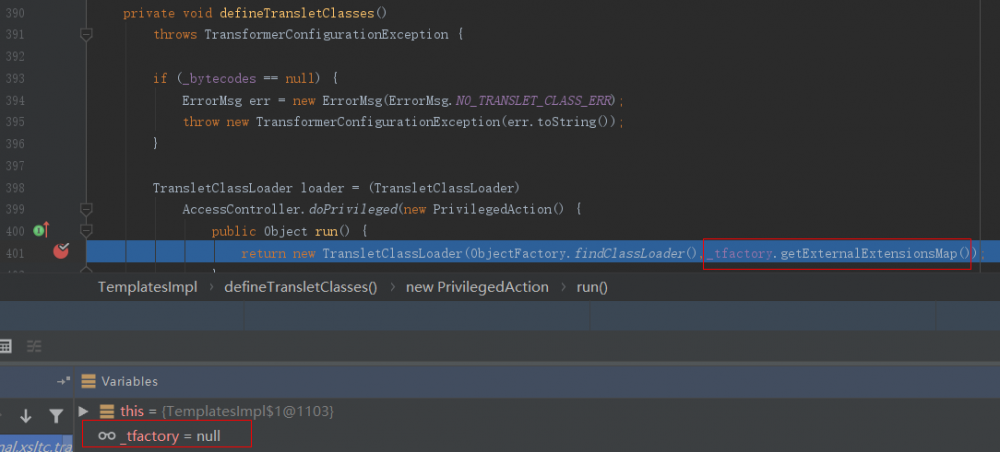1000x452 pixels.
Task: Select the highlighted stack frame 'nal.xsltc.tra'
Action: tap(36, 445)
